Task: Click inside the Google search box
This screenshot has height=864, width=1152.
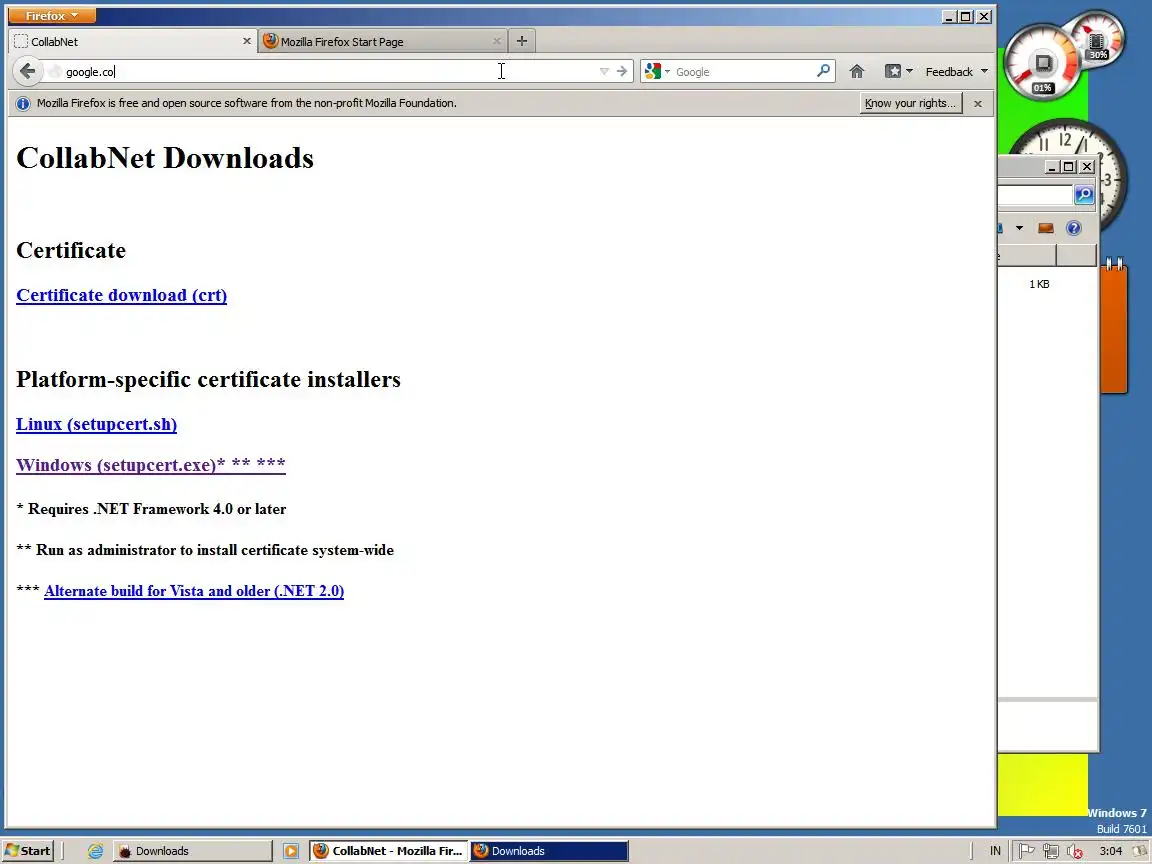Action: coord(742,71)
